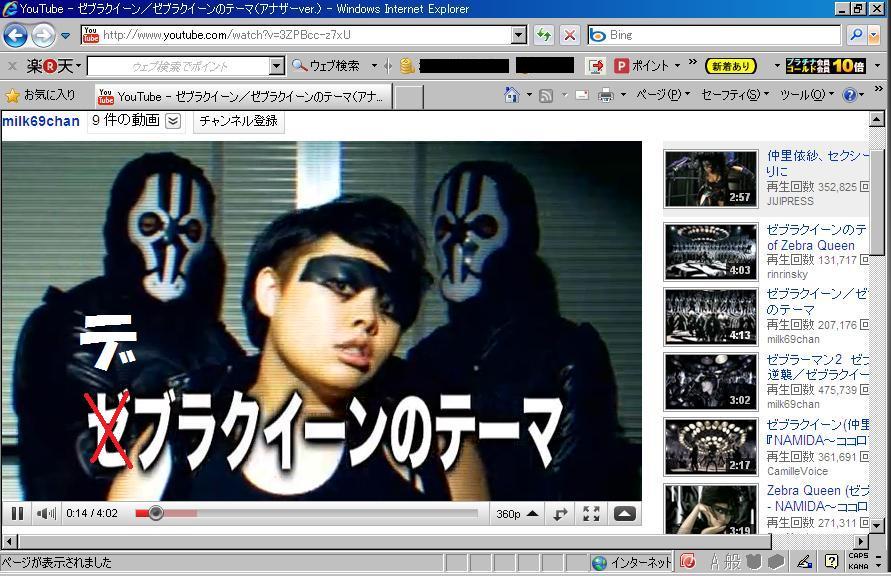This screenshot has width=891, height=576.
Task: Click the ウェブ検索 magnifier button
Action: pyautogui.click(x=326, y=66)
